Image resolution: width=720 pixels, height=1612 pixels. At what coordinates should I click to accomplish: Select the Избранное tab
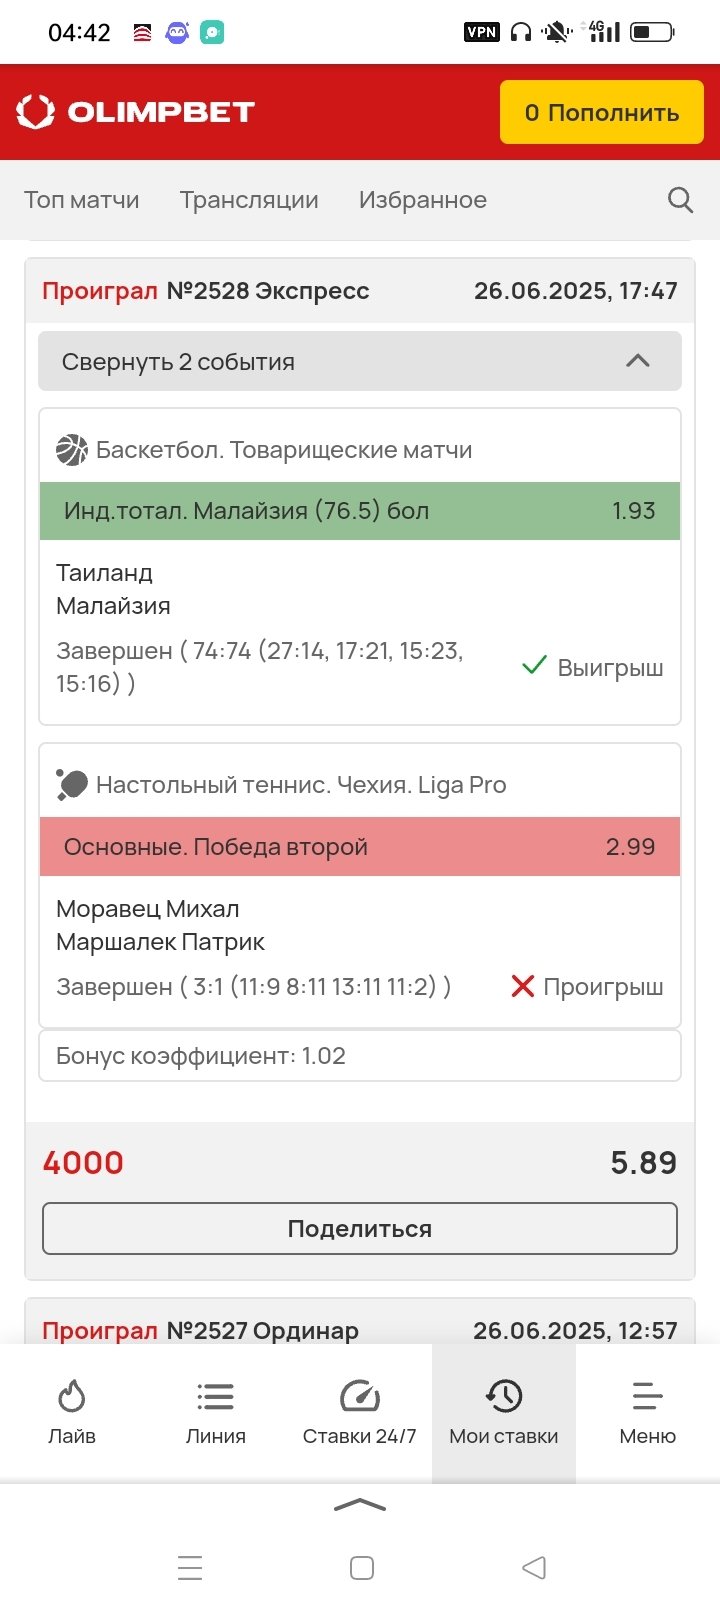pos(423,200)
